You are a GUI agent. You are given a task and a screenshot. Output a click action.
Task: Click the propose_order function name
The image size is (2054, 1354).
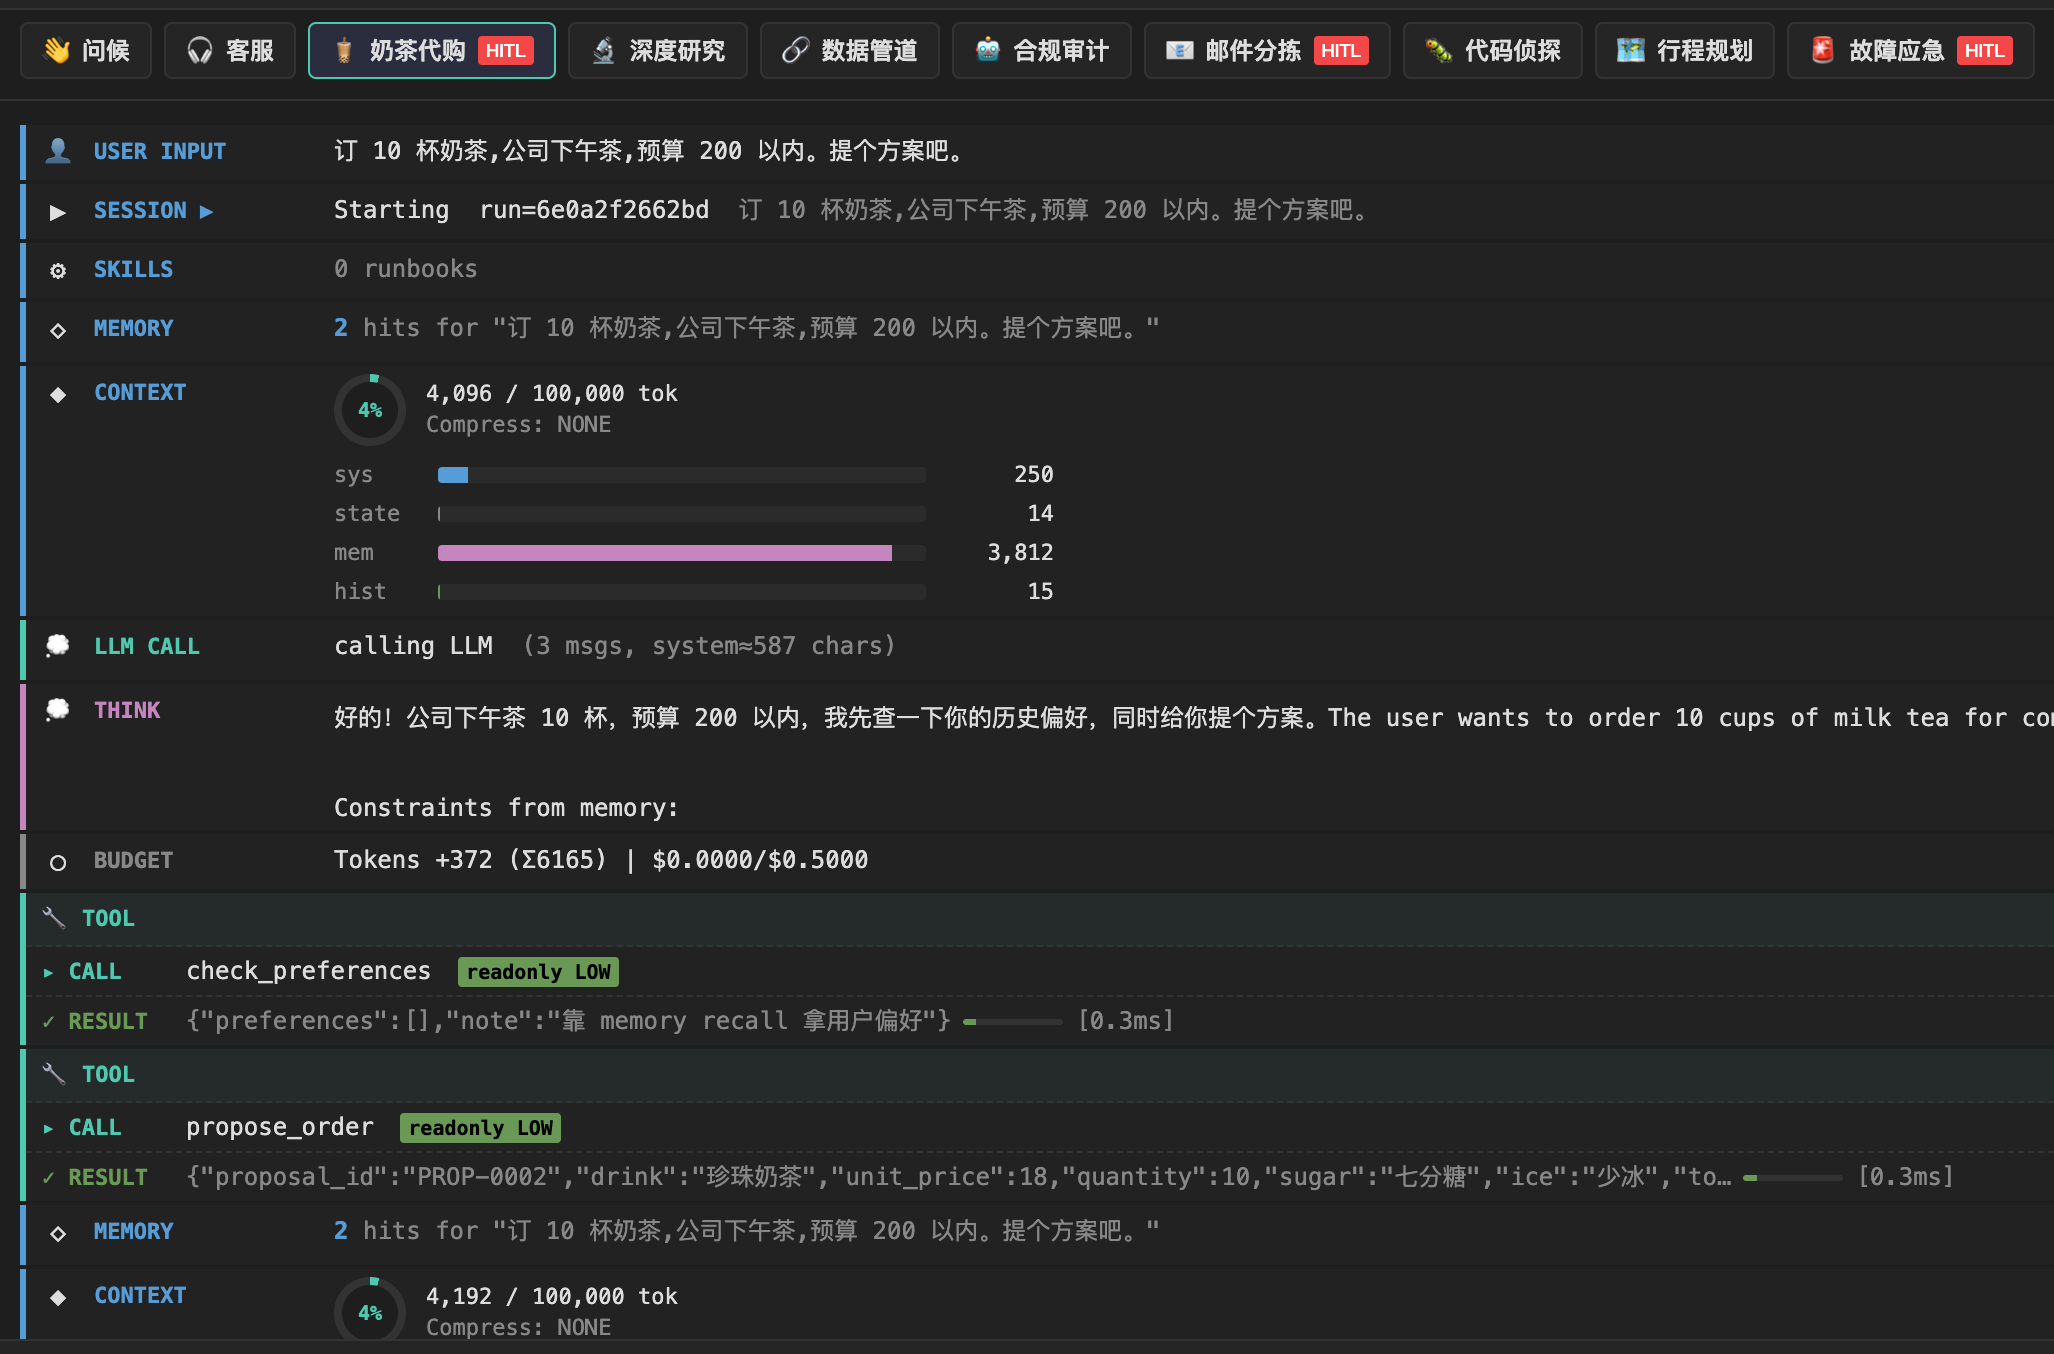[x=280, y=1127]
